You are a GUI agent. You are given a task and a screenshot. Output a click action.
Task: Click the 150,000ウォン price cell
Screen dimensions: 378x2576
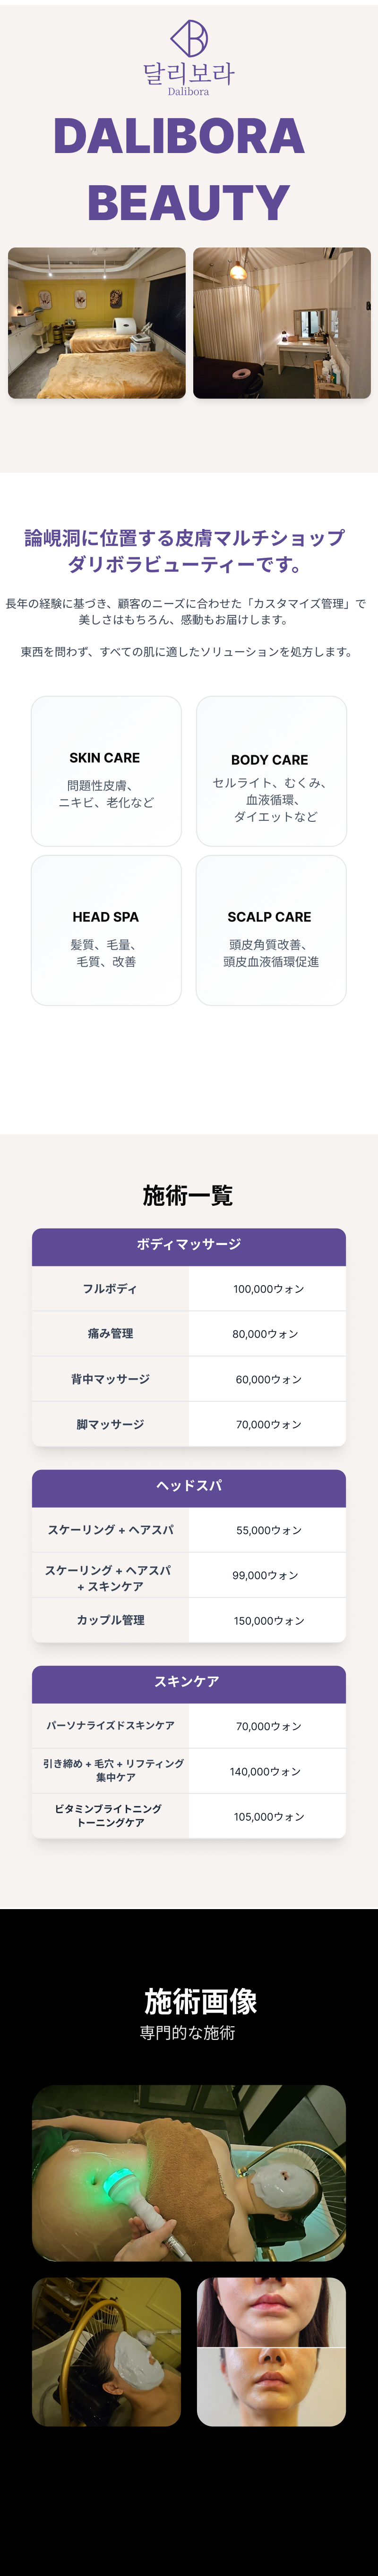[268, 1621]
